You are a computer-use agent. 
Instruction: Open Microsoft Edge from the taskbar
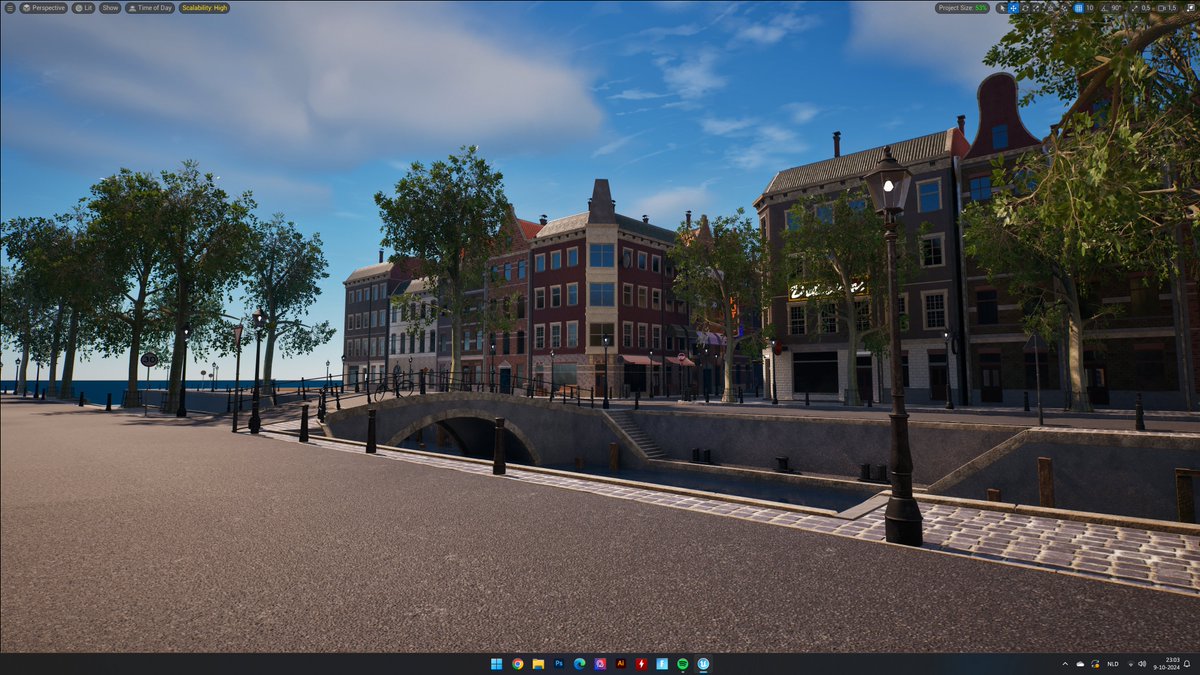(579, 664)
